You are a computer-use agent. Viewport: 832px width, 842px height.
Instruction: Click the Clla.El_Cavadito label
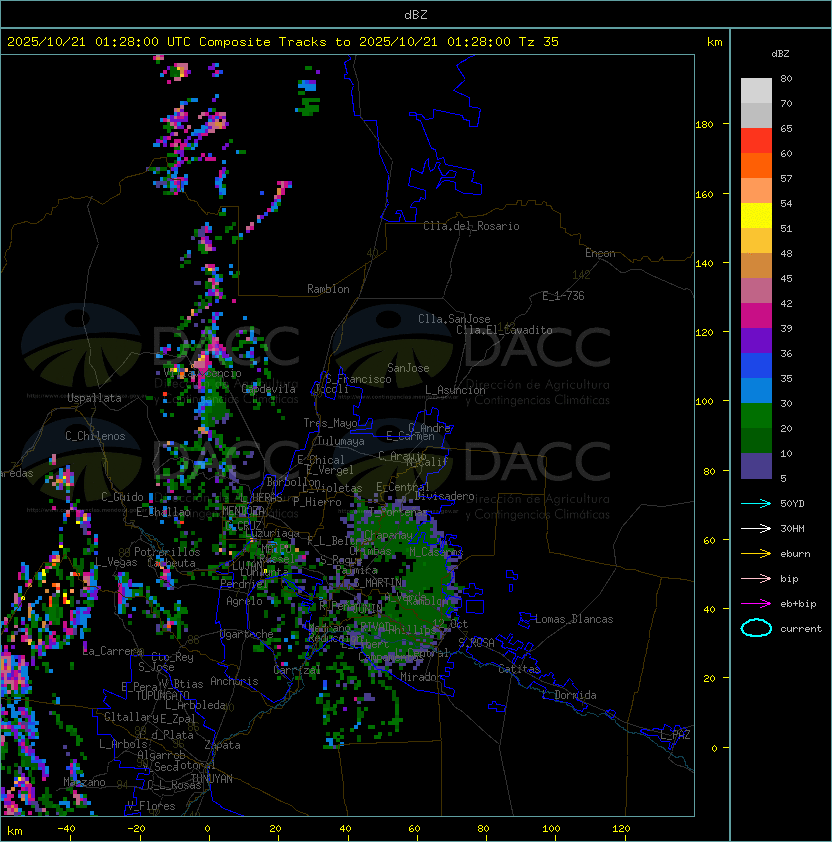coord(504,330)
